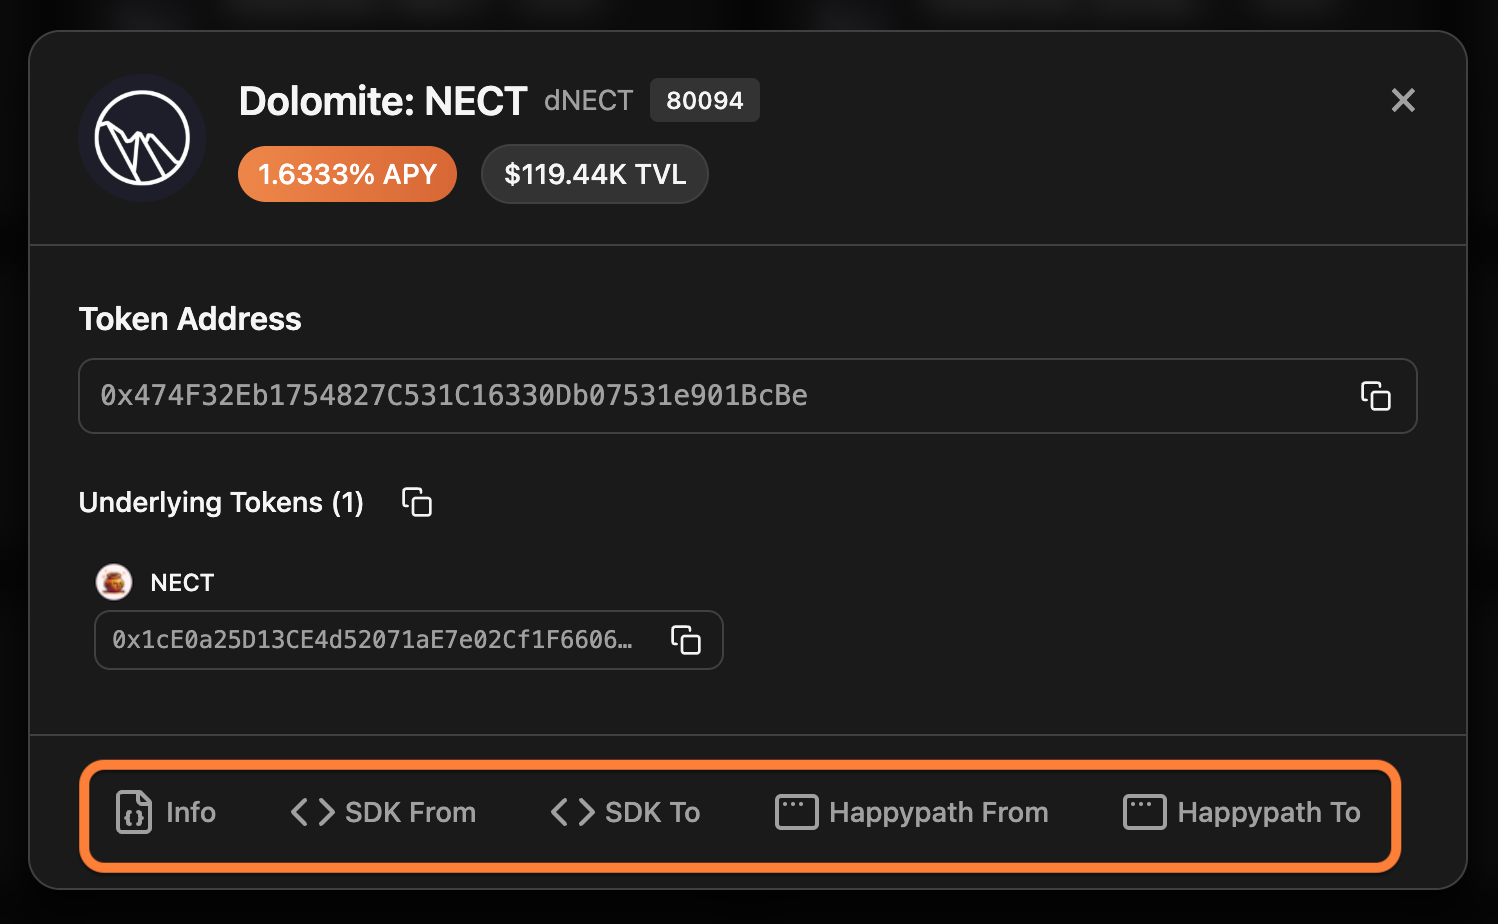Click the Happypath To window icon
1498x924 pixels.
pos(1144,812)
